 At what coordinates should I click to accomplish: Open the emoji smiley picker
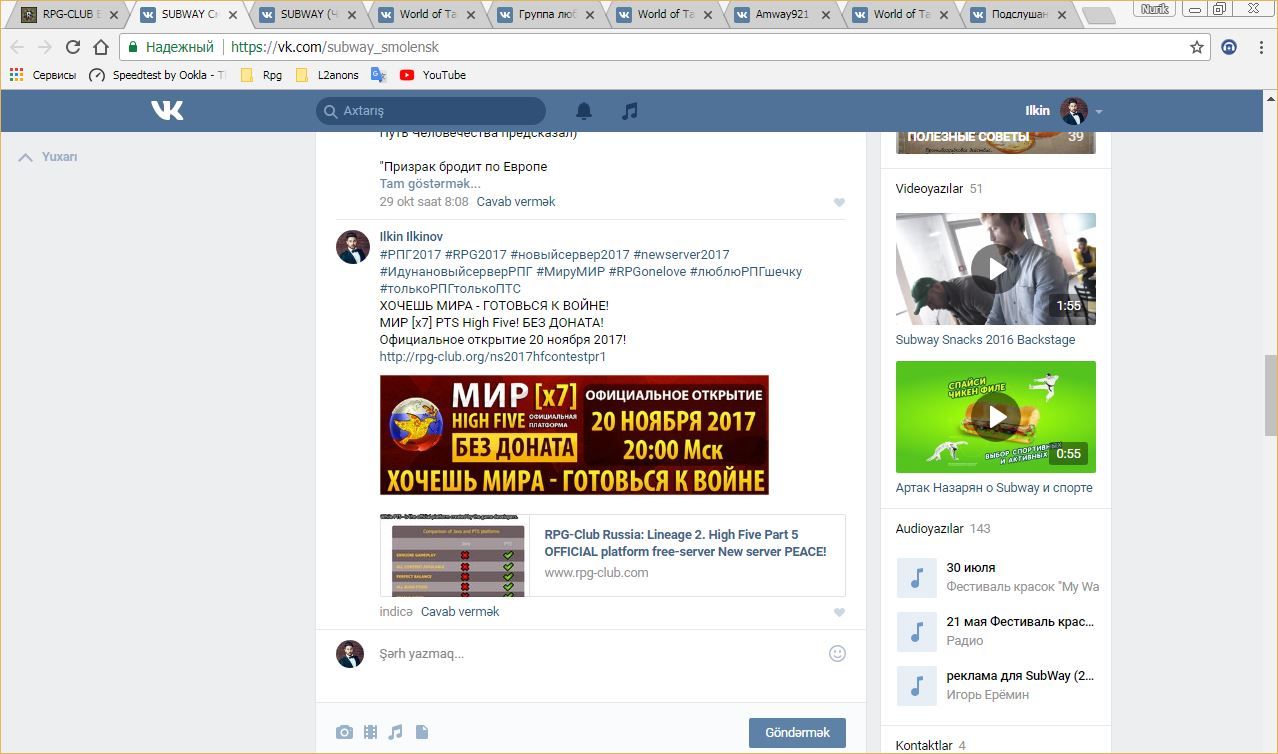(837, 653)
